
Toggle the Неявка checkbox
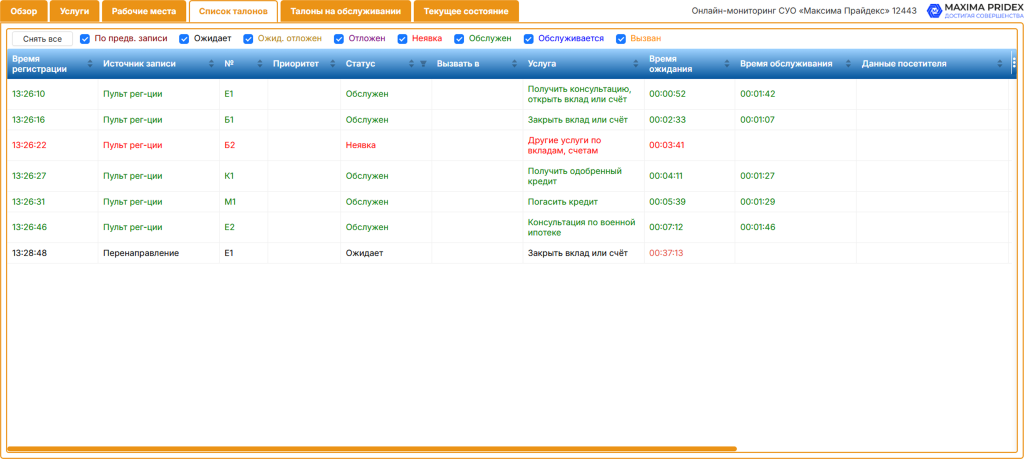coord(402,39)
